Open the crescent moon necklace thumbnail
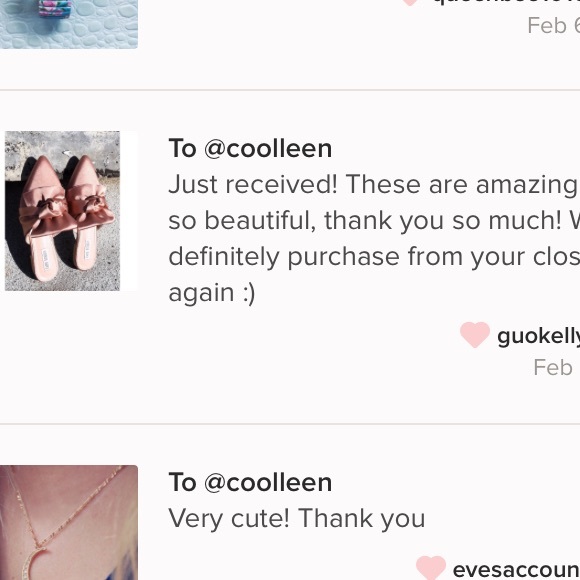This screenshot has height=580, width=580. coord(69,522)
